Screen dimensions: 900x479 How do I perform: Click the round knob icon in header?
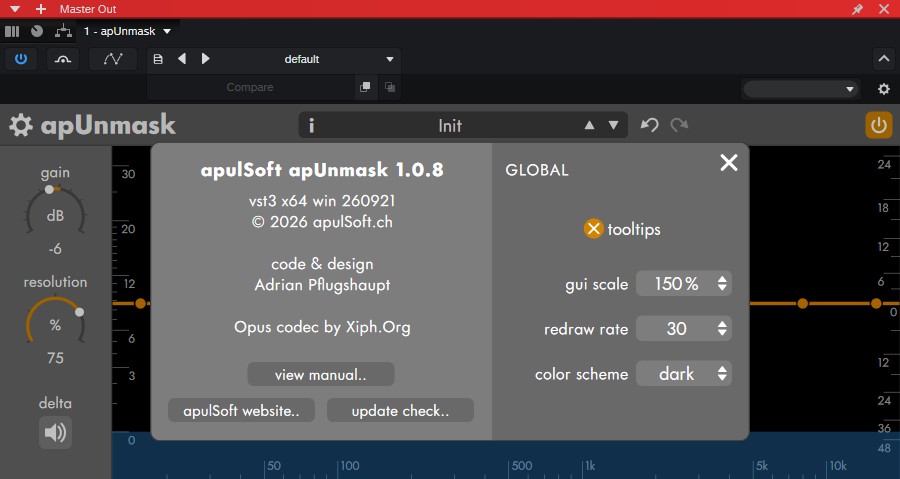click(37, 31)
